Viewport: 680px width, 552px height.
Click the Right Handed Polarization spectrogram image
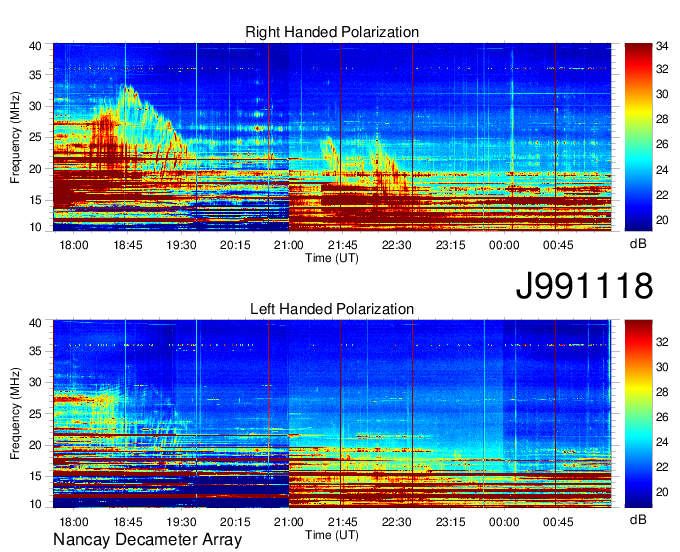click(x=332, y=137)
